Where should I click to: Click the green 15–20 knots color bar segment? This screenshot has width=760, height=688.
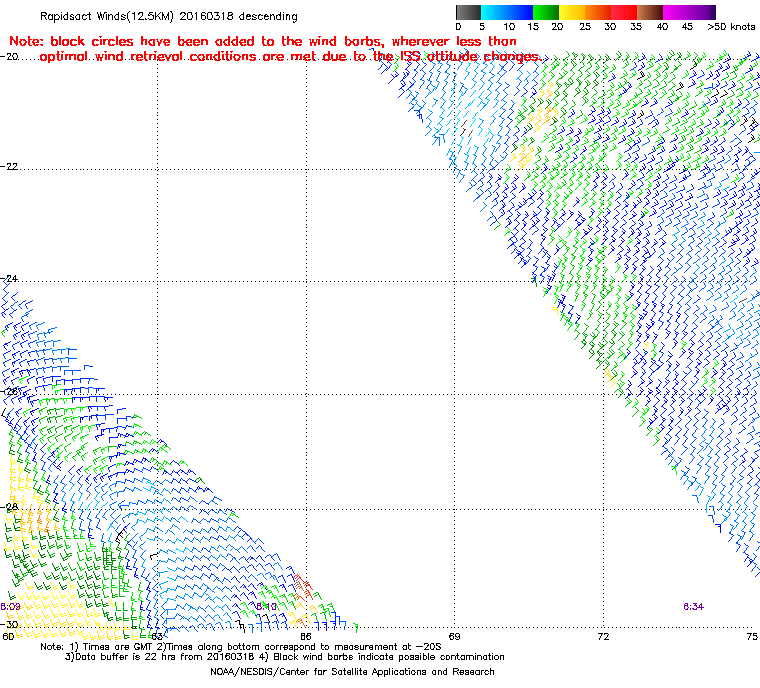point(546,12)
